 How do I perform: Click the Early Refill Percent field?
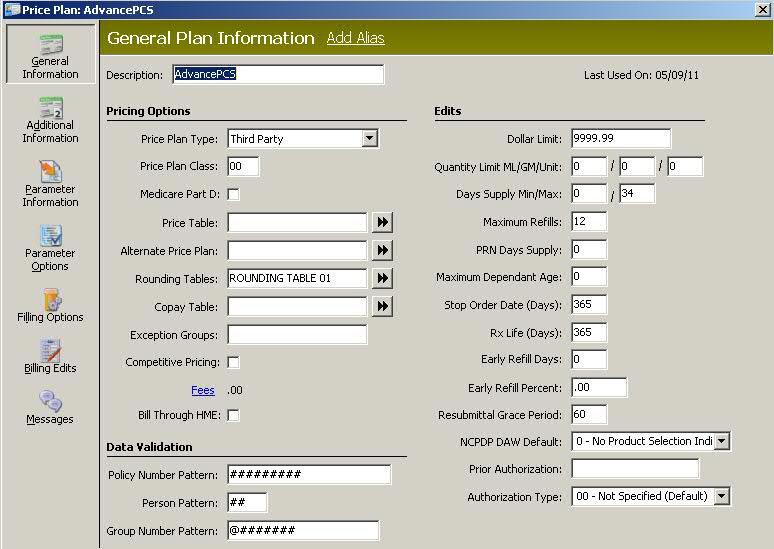pyautogui.click(x=599, y=388)
